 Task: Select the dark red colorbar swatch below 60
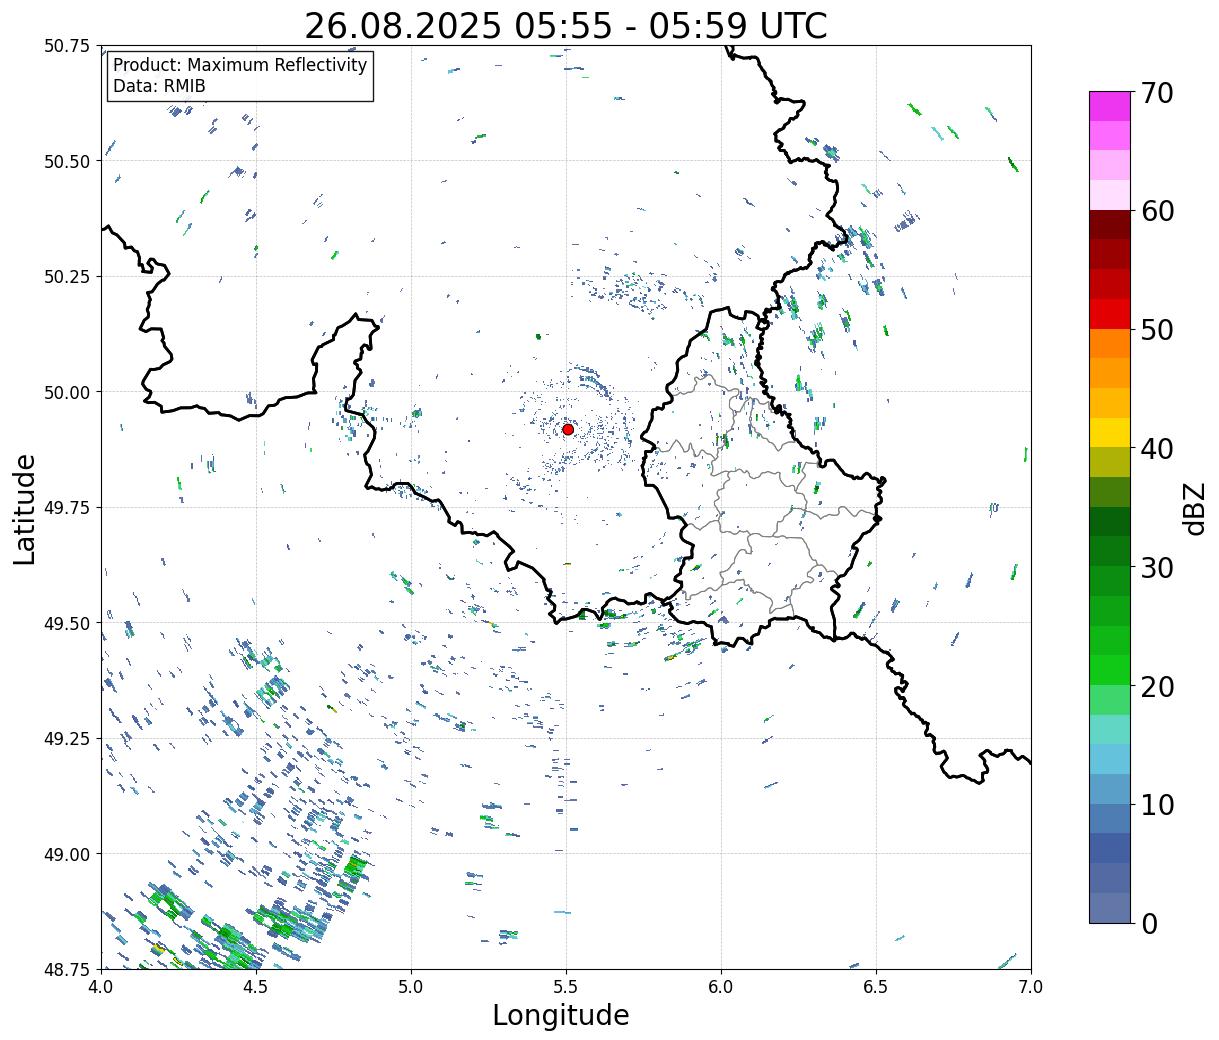1110,224
